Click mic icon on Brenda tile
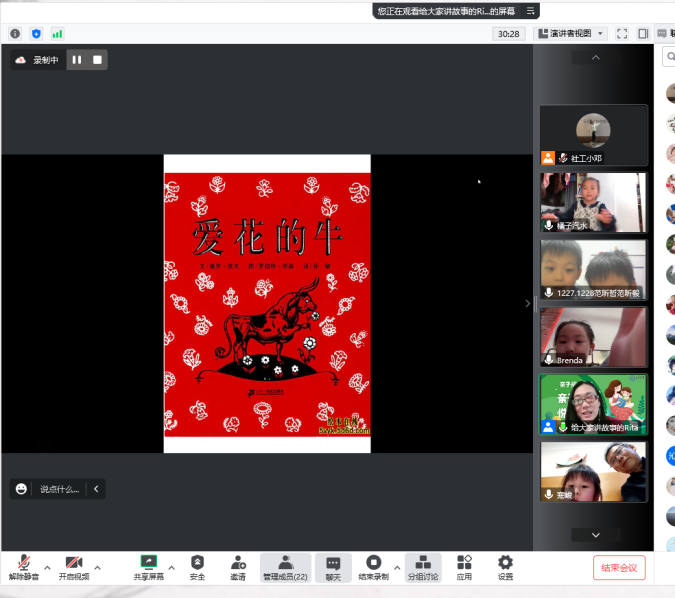 (549, 359)
